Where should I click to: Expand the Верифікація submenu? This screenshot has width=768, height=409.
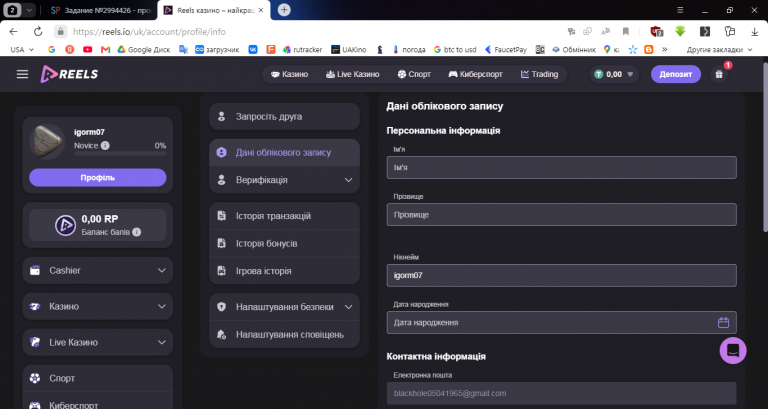pos(284,180)
